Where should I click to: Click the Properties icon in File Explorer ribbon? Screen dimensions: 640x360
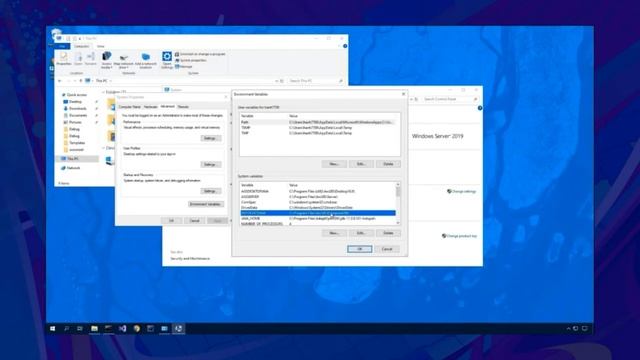pyautogui.click(x=64, y=58)
